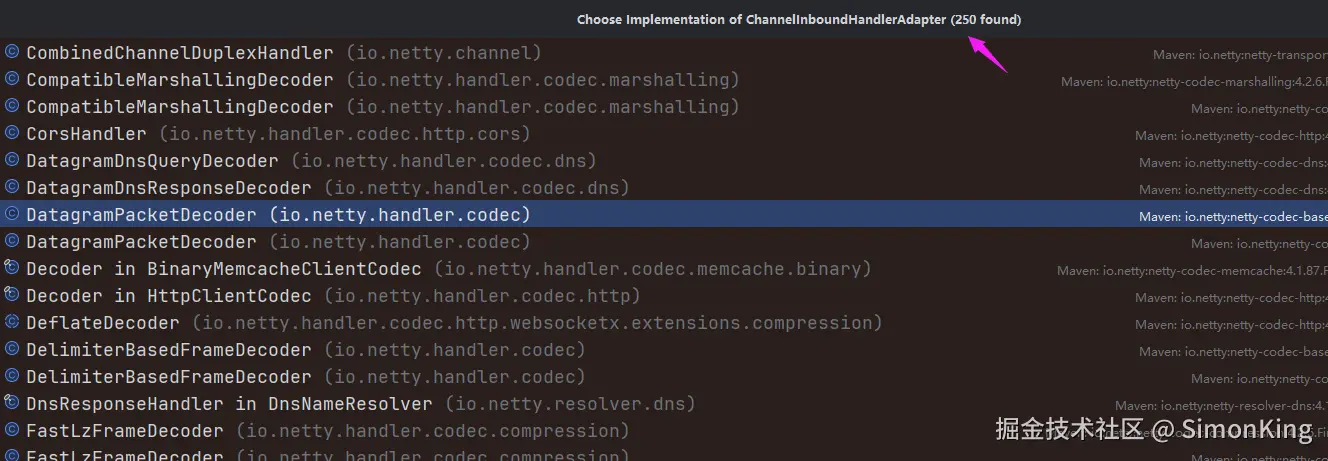Screen dimensions: 1328x461
Task: Click the inner-class icon for Decoder in BinaryMemcacheClientCodec
Action: tap(12, 268)
